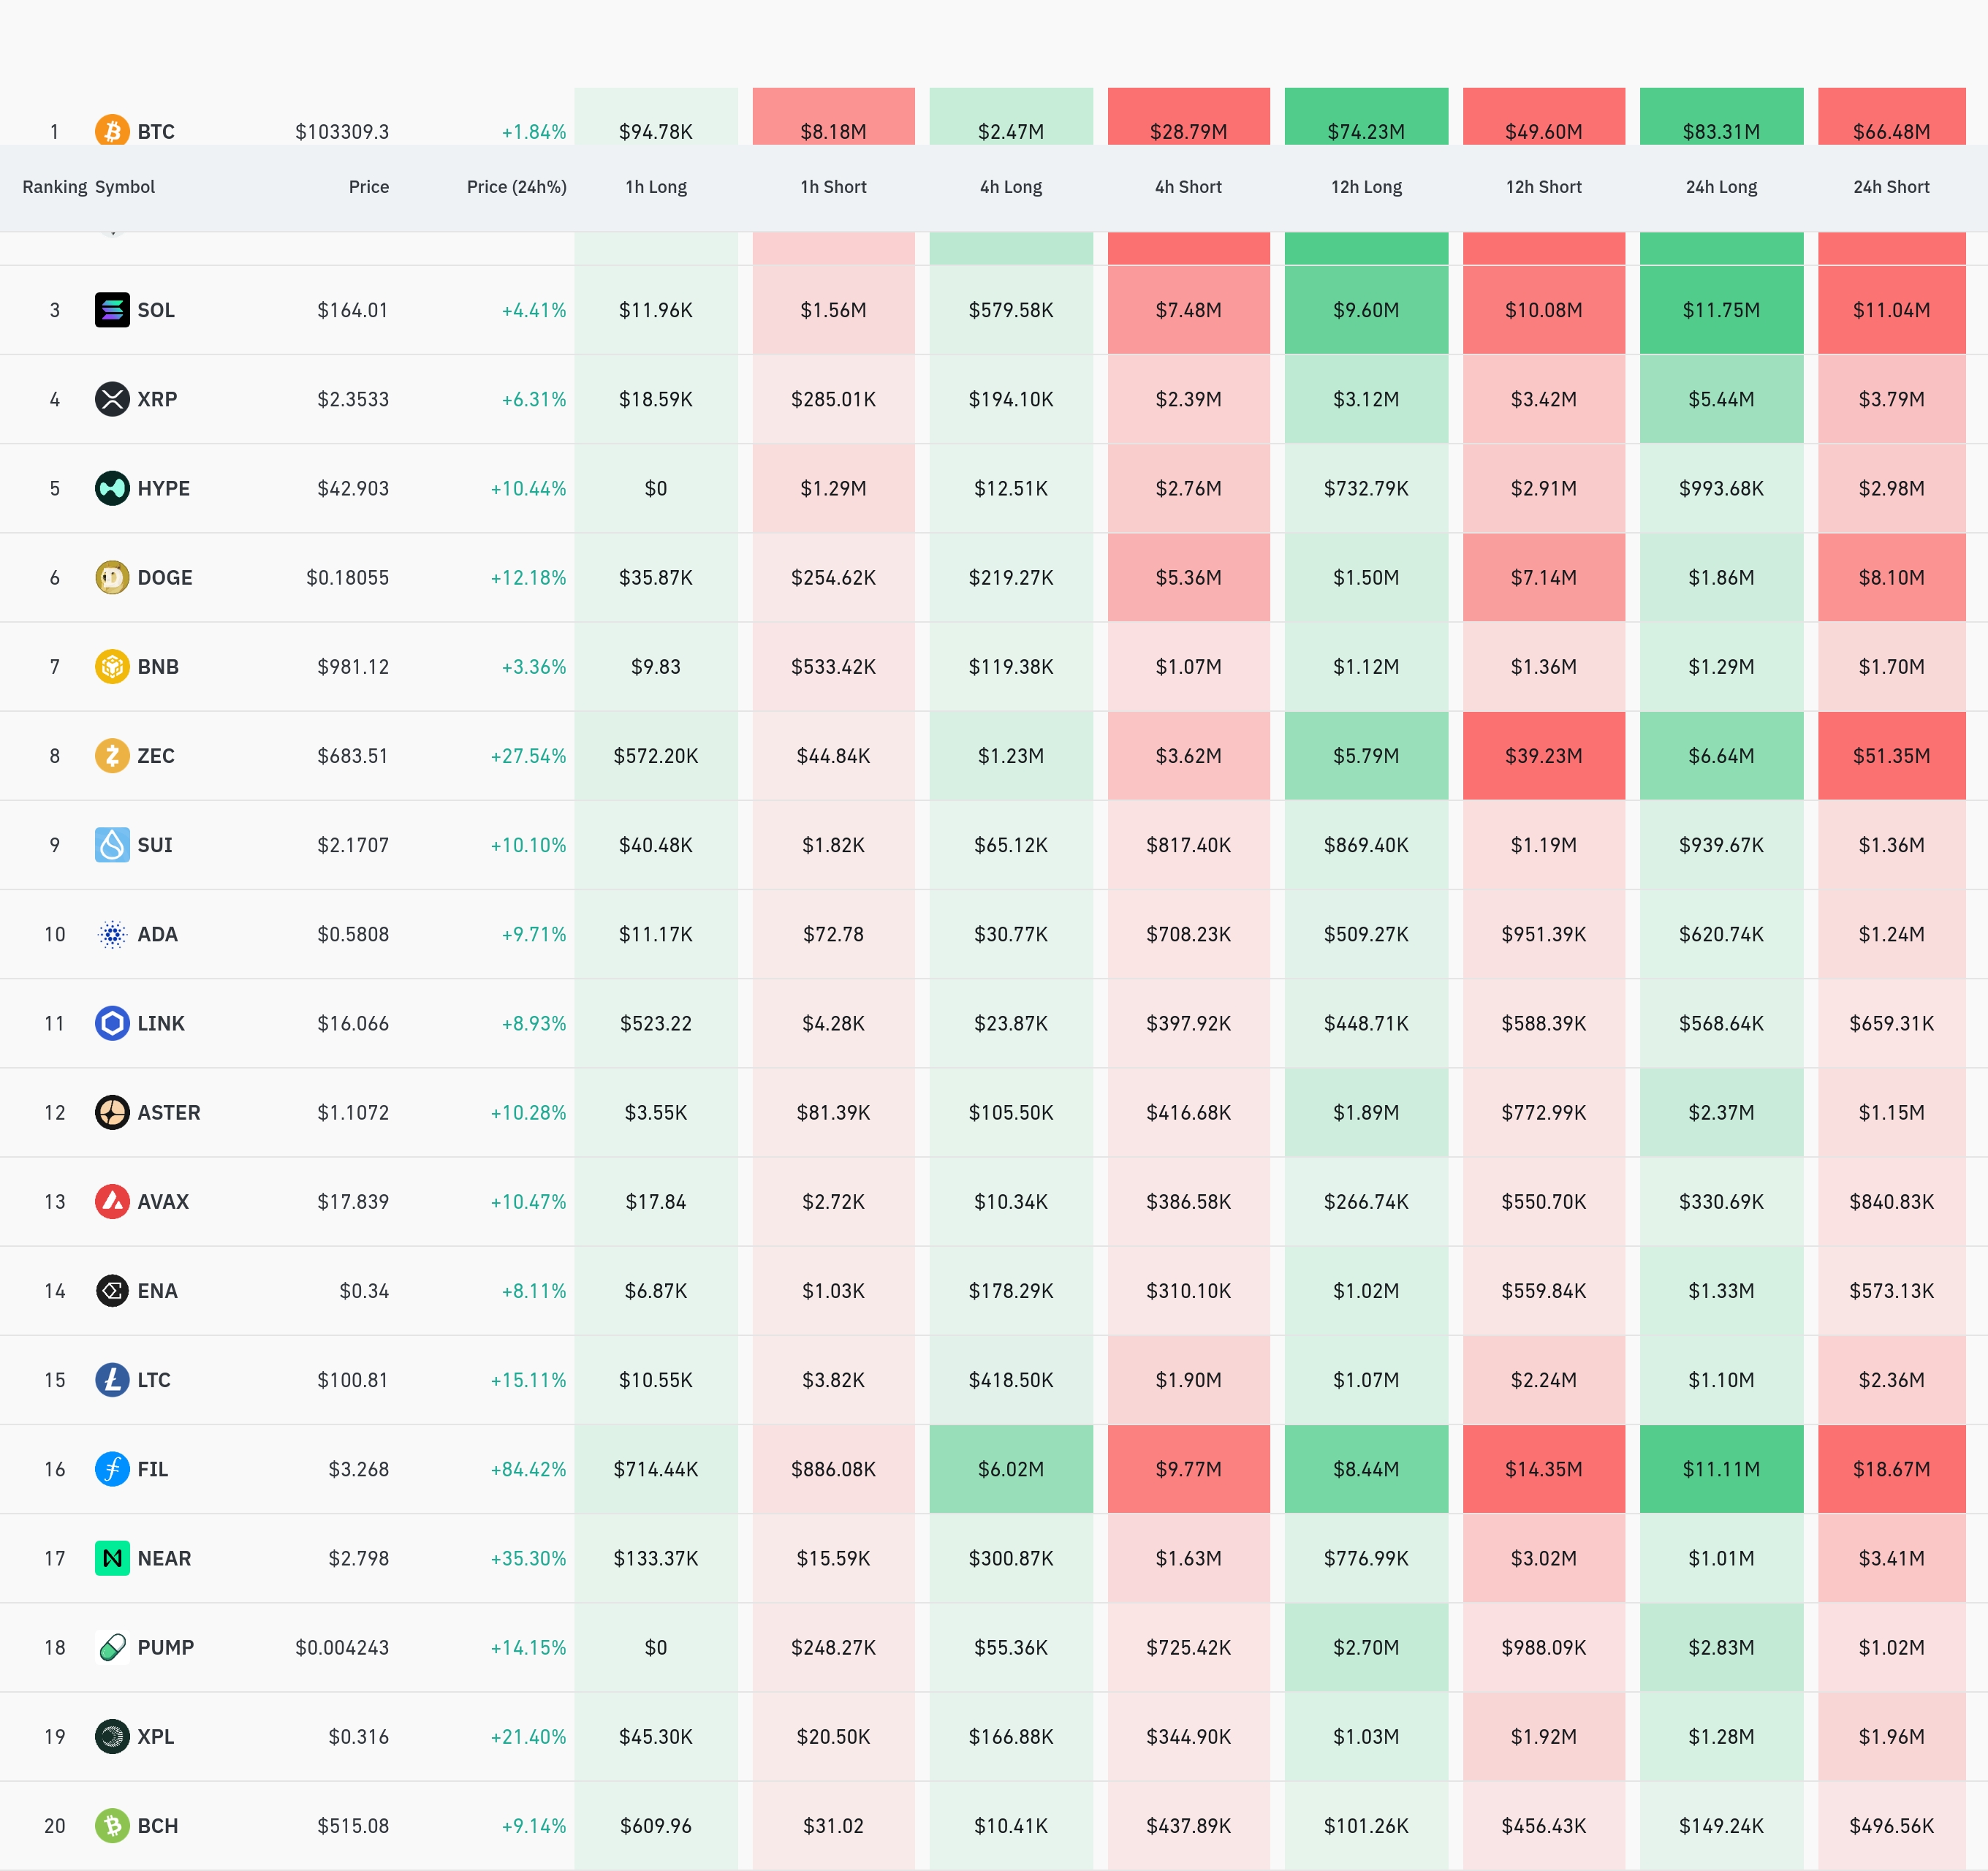Sort by 12h Short column header
The width and height of the screenshot is (1988, 1871).
pos(1543,187)
